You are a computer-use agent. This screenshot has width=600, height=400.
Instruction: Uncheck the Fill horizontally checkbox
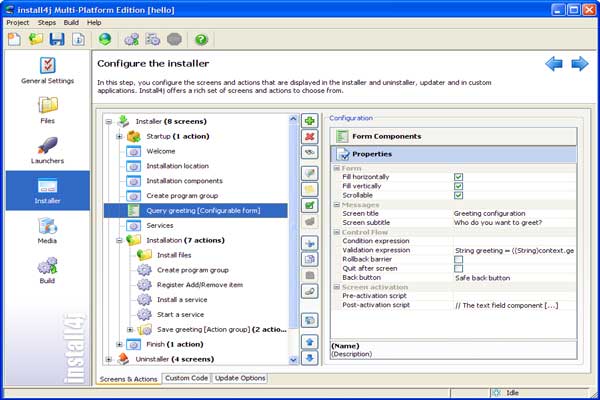pyautogui.click(x=458, y=178)
